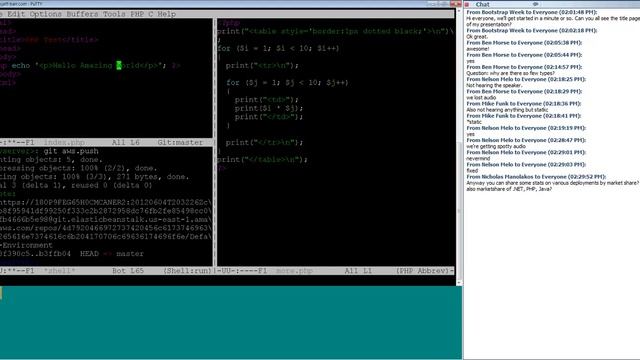Open the C menu

click(x=151, y=14)
